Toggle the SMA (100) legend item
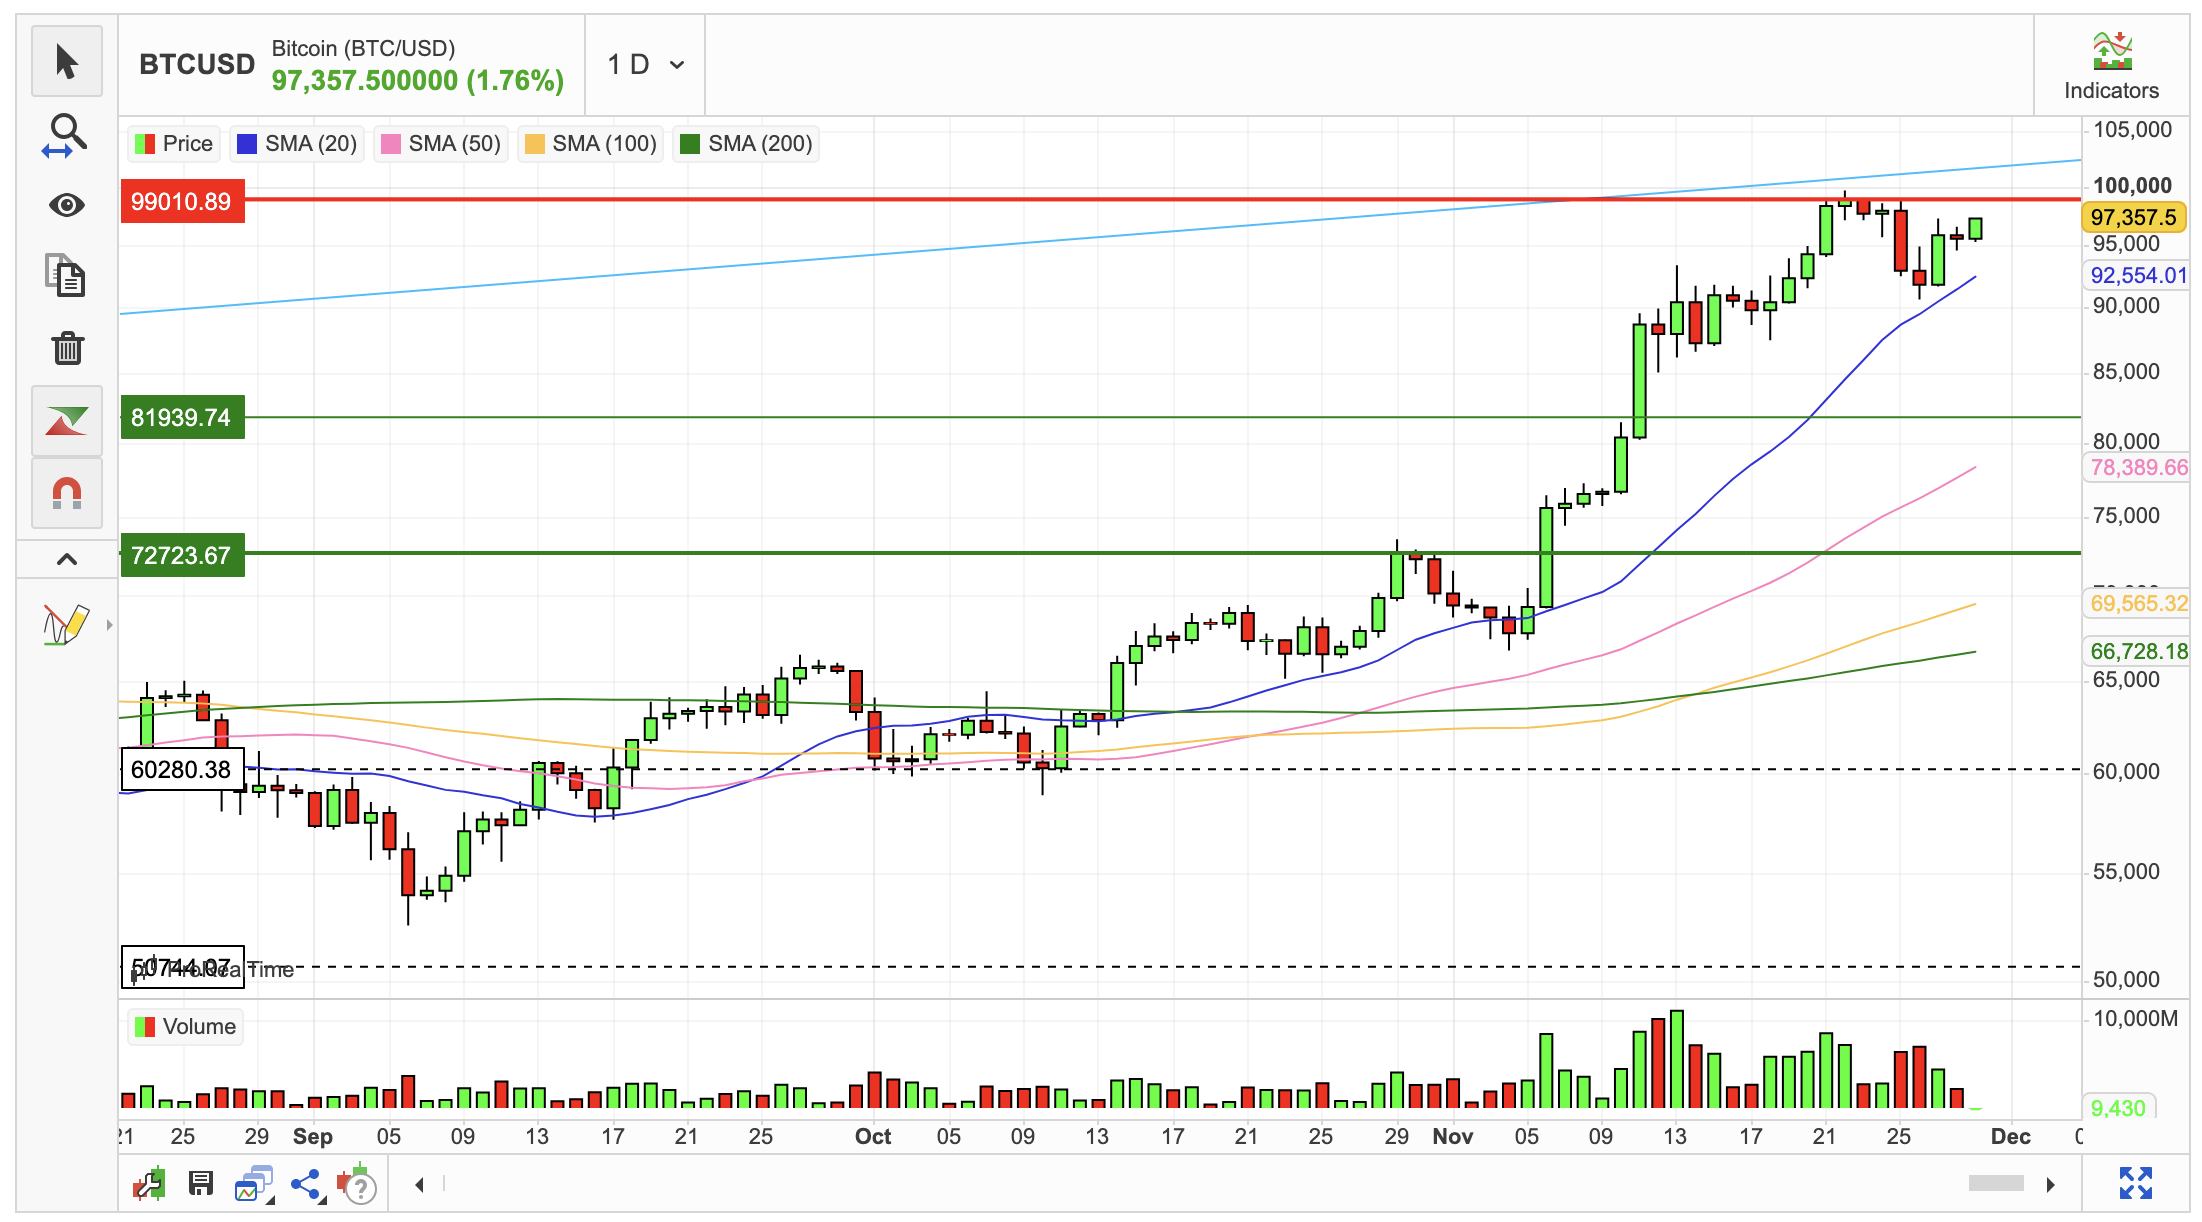Viewport: 2202px width, 1222px height. click(x=591, y=144)
